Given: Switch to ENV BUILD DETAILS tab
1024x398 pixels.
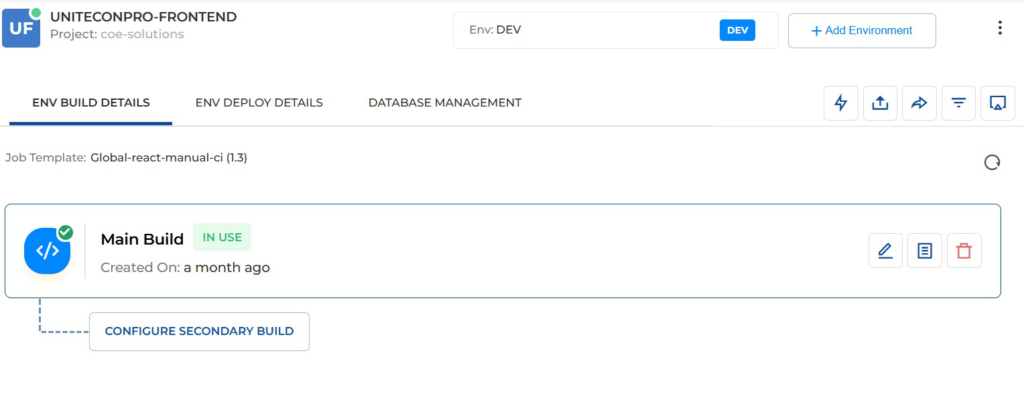Looking at the screenshot, I should pos(91,103).
